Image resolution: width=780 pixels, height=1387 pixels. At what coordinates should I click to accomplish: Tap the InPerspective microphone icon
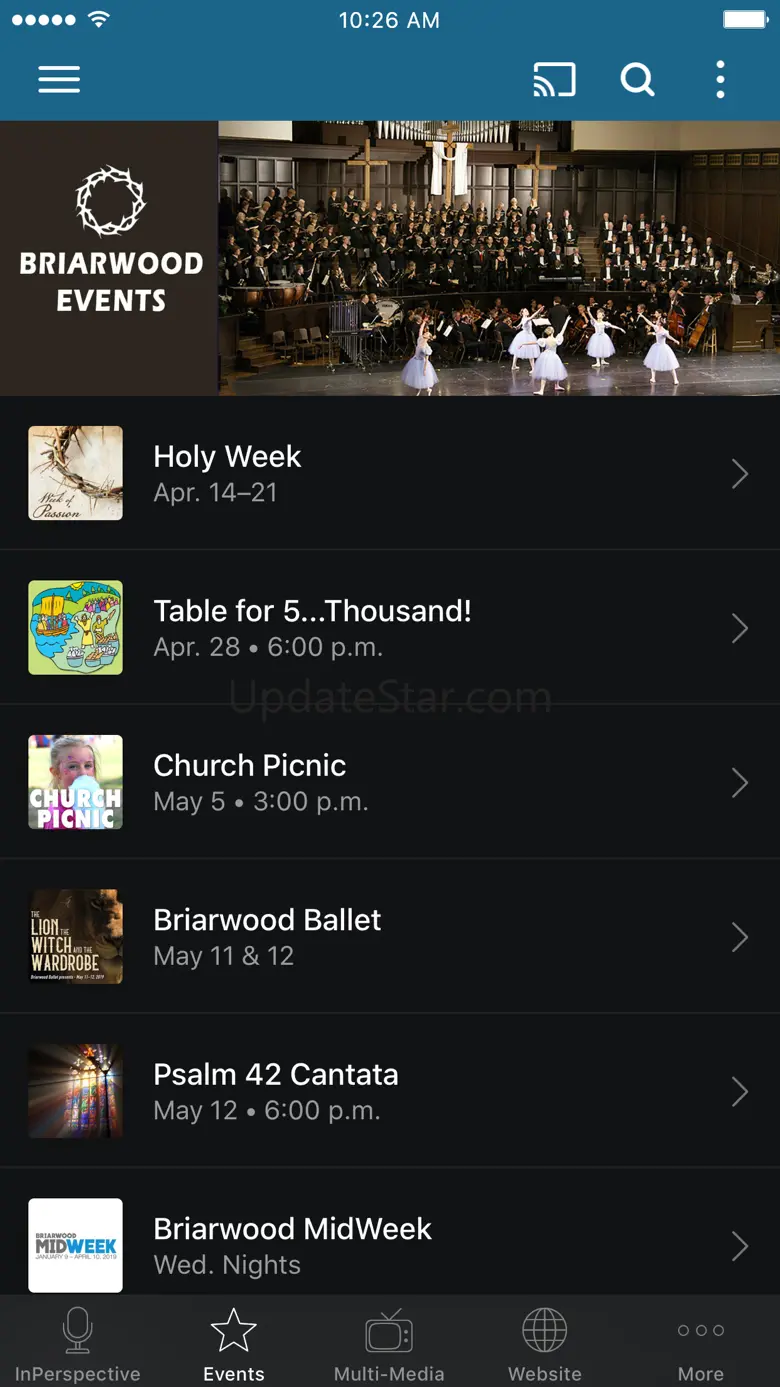(77, 1331)
